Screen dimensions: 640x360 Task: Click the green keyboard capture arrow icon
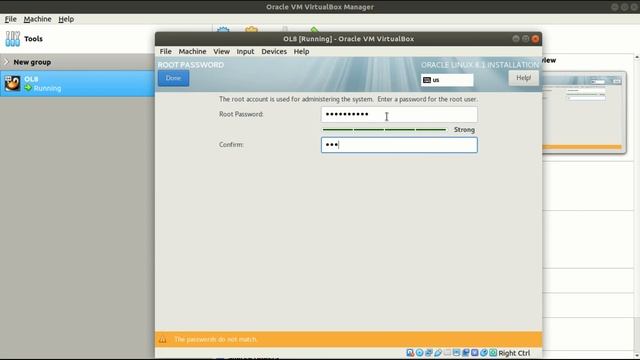click(x=493, y=353)
